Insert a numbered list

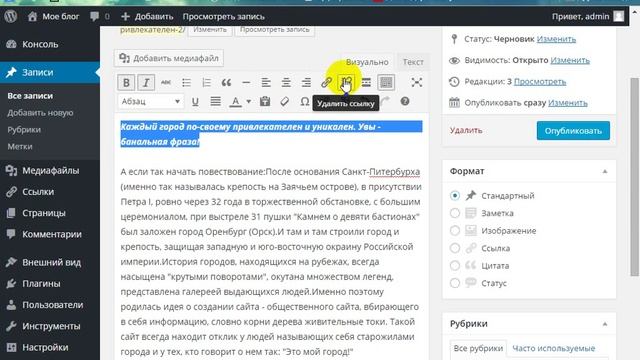(x=206, y=82)
